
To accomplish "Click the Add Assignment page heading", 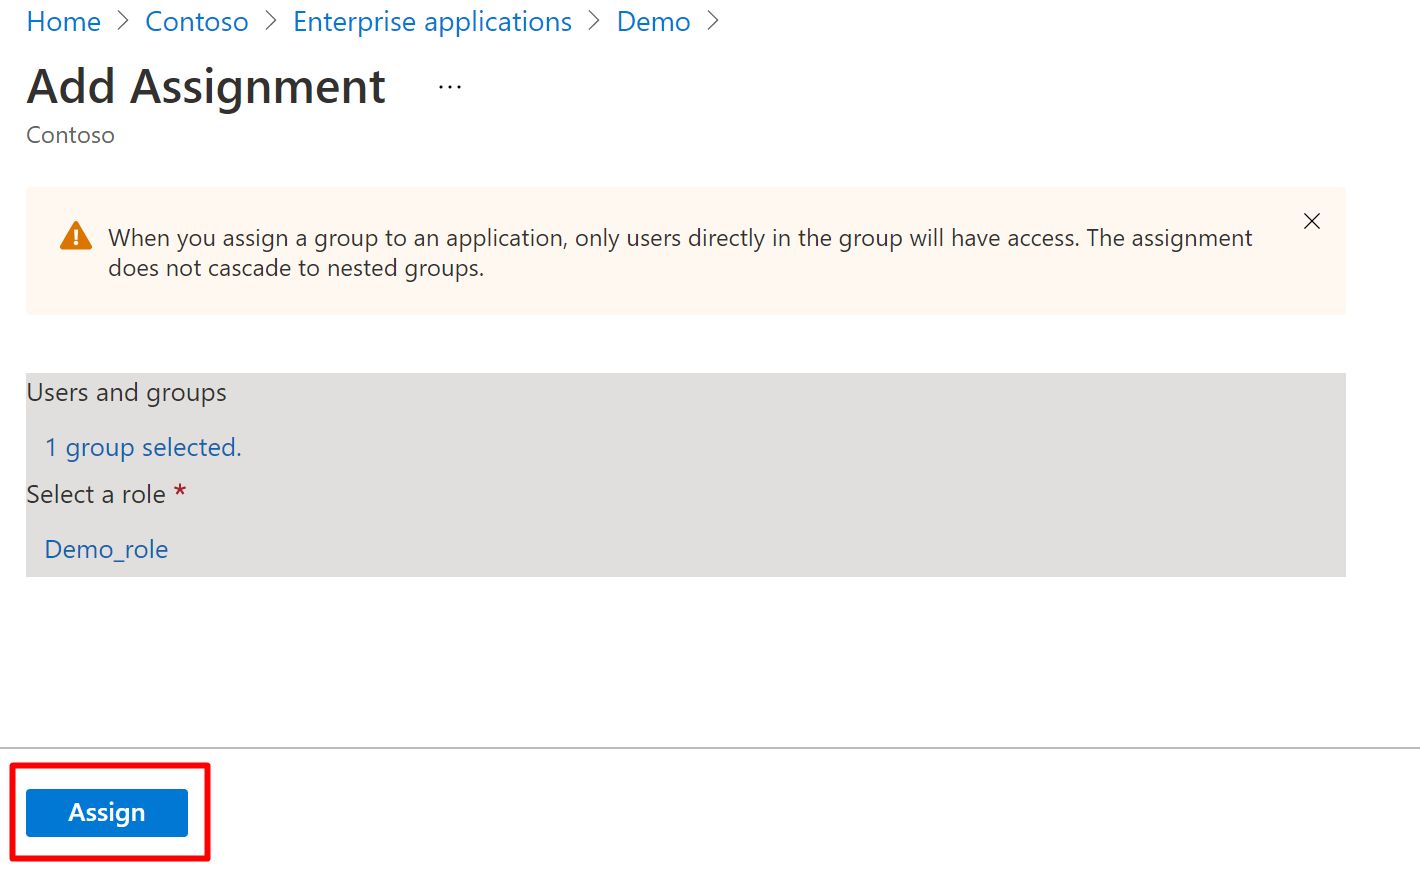I will pos(206,87).
